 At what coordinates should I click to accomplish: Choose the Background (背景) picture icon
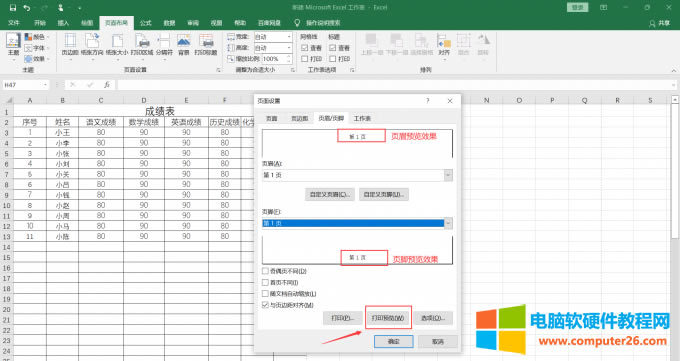point(184,44)
